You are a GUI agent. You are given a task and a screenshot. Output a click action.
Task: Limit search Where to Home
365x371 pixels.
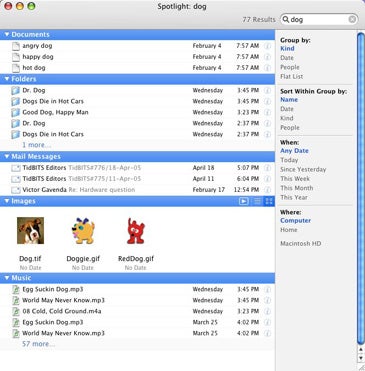click(289, 230)
